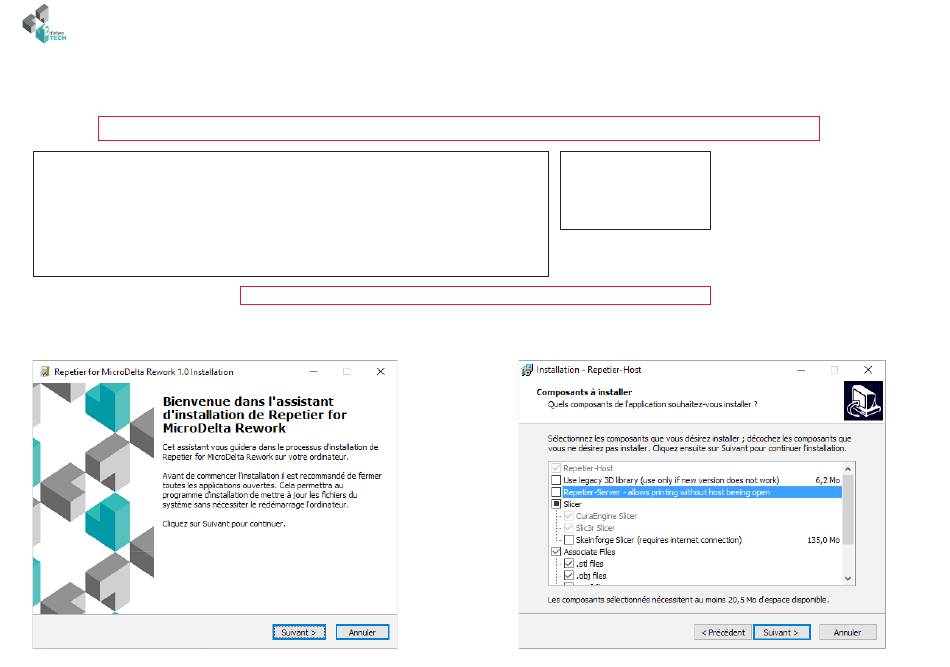The image size is (950, 667).
Task: Click the component list scroll-up arrow
Action: (x=848, y=469)
